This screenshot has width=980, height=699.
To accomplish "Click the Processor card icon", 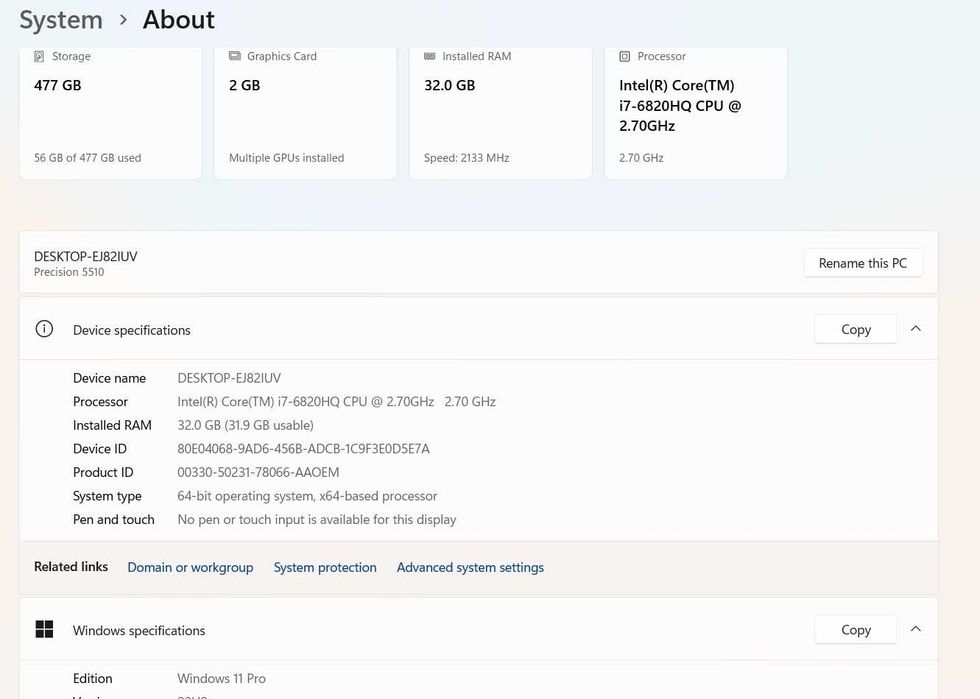I will click(624, 56).
